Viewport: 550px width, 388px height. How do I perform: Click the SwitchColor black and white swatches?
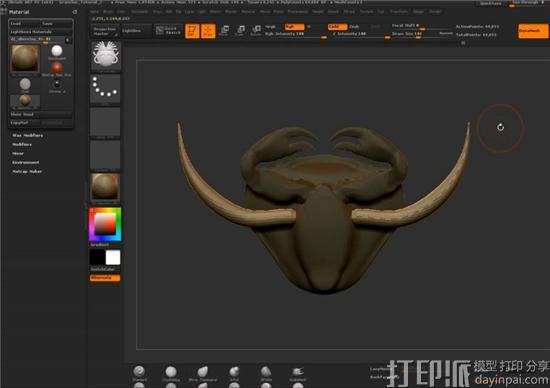tap(105, 257)
